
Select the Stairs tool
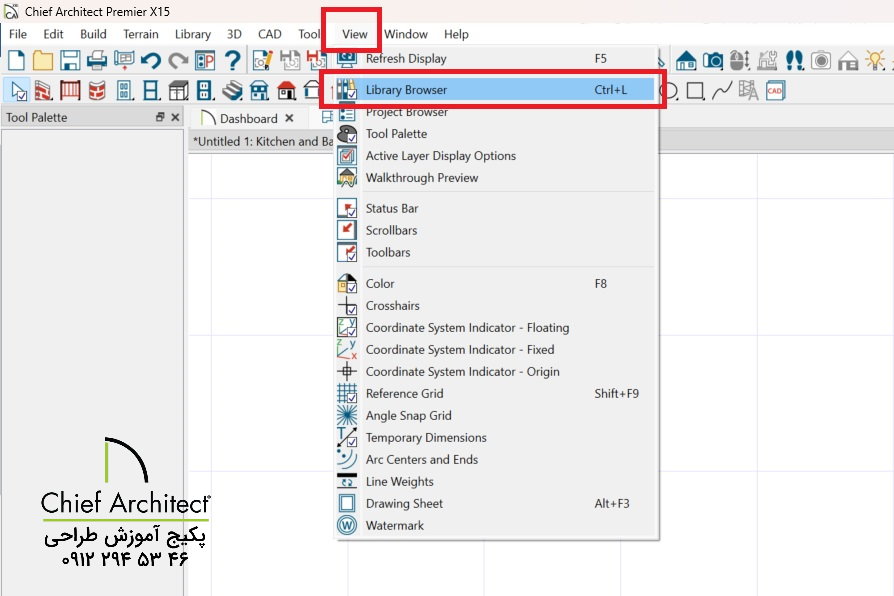click(x=232, y=90)
